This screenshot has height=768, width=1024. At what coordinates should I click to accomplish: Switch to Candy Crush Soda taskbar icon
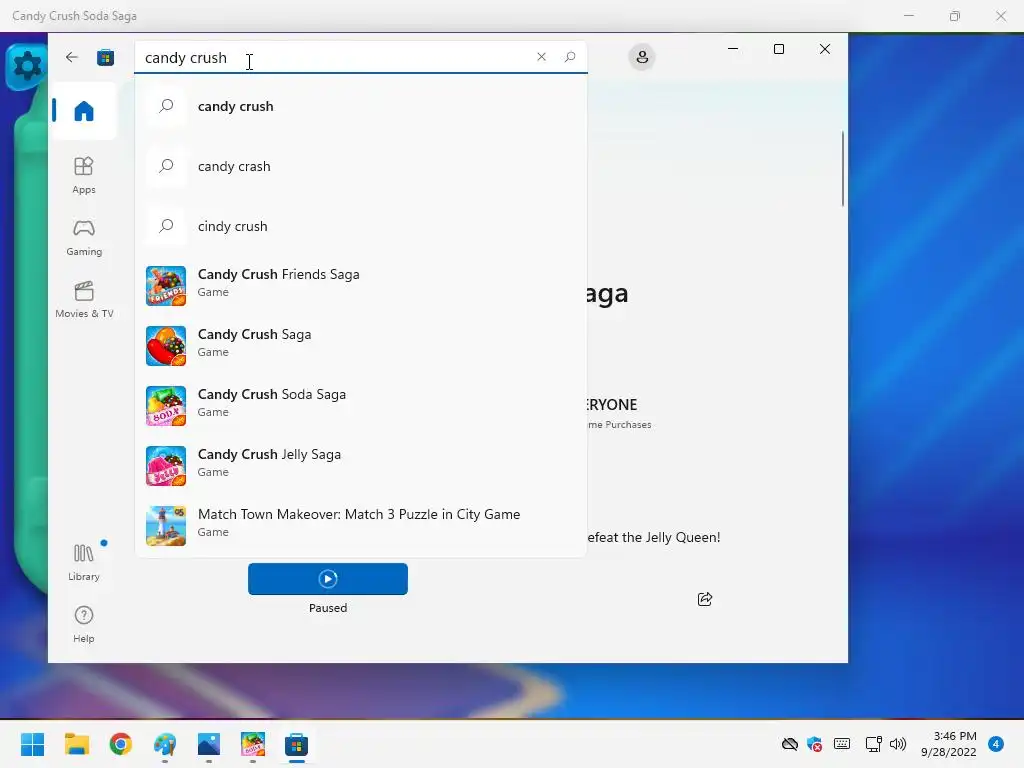coord(253,744)
